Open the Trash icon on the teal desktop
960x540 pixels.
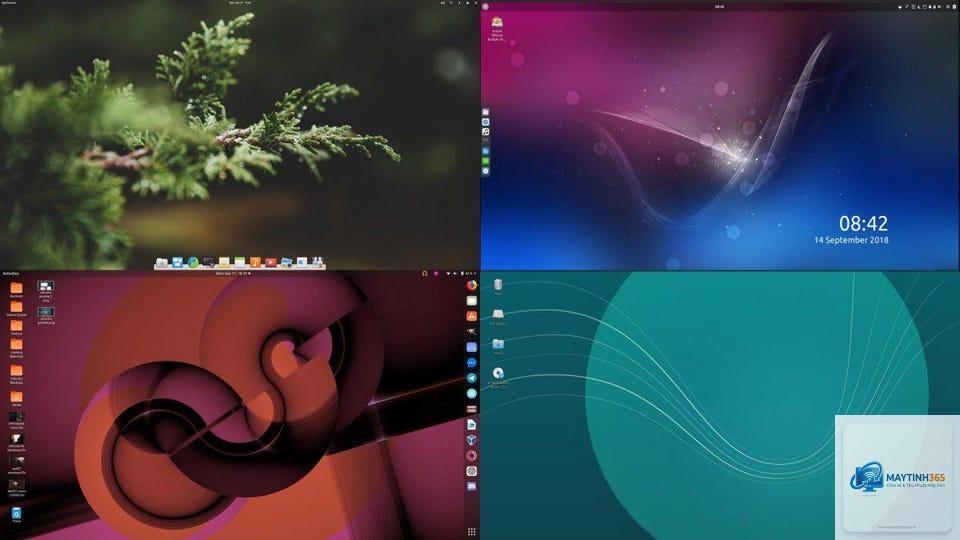pyautogui.click(x=498, y=287)
